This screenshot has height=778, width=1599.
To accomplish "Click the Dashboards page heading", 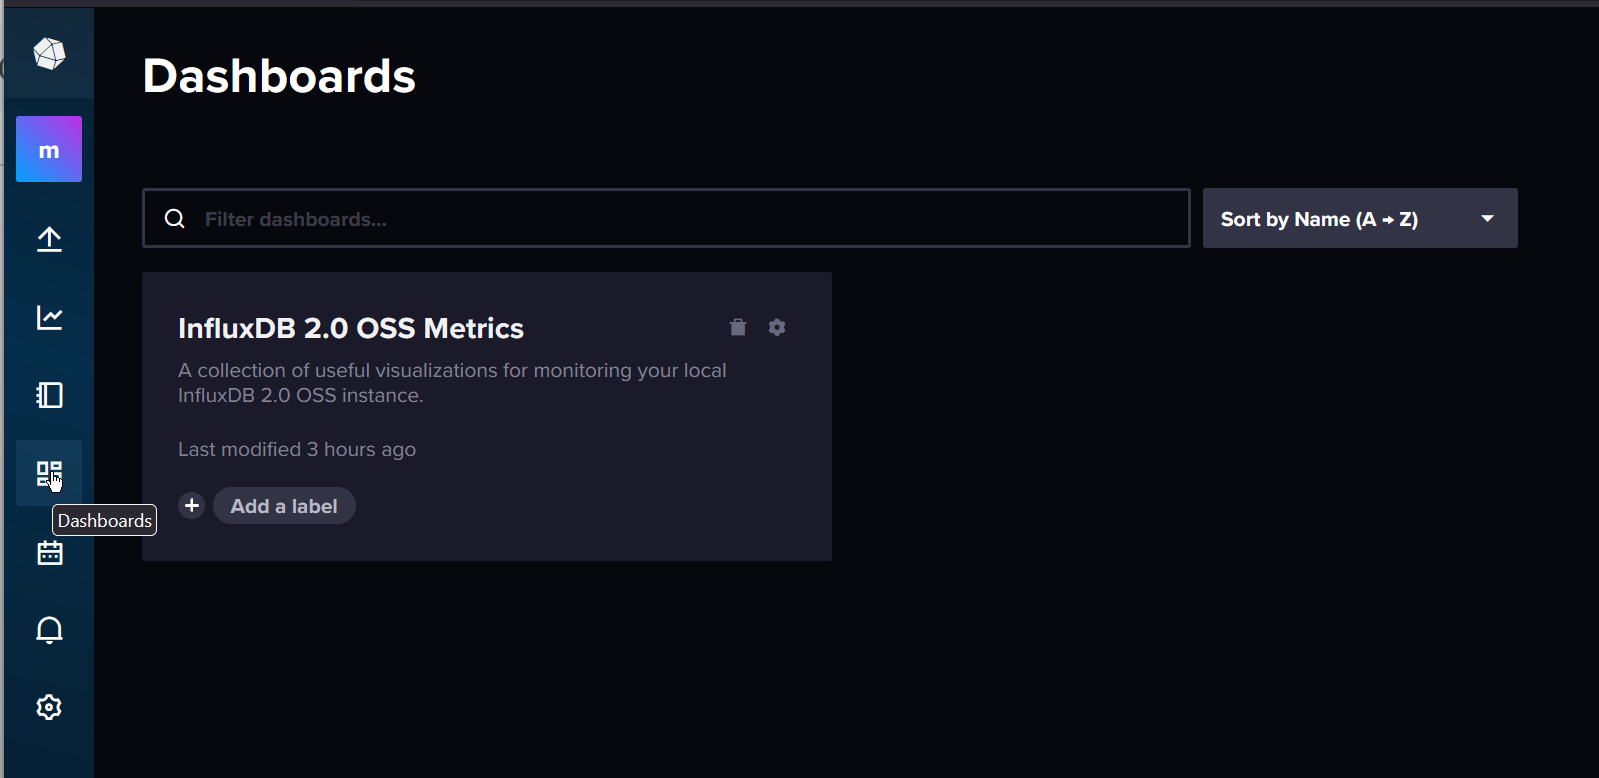I will pos(279,76).
